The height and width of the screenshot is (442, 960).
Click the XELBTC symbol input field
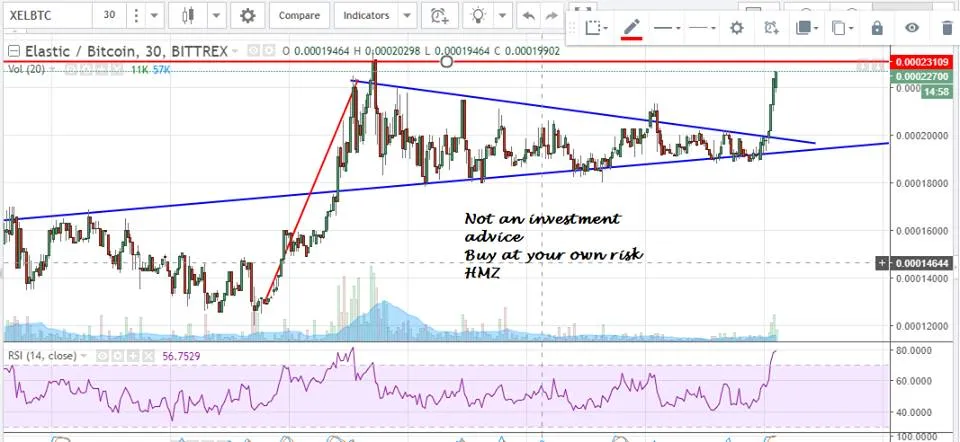click(48, 16)
